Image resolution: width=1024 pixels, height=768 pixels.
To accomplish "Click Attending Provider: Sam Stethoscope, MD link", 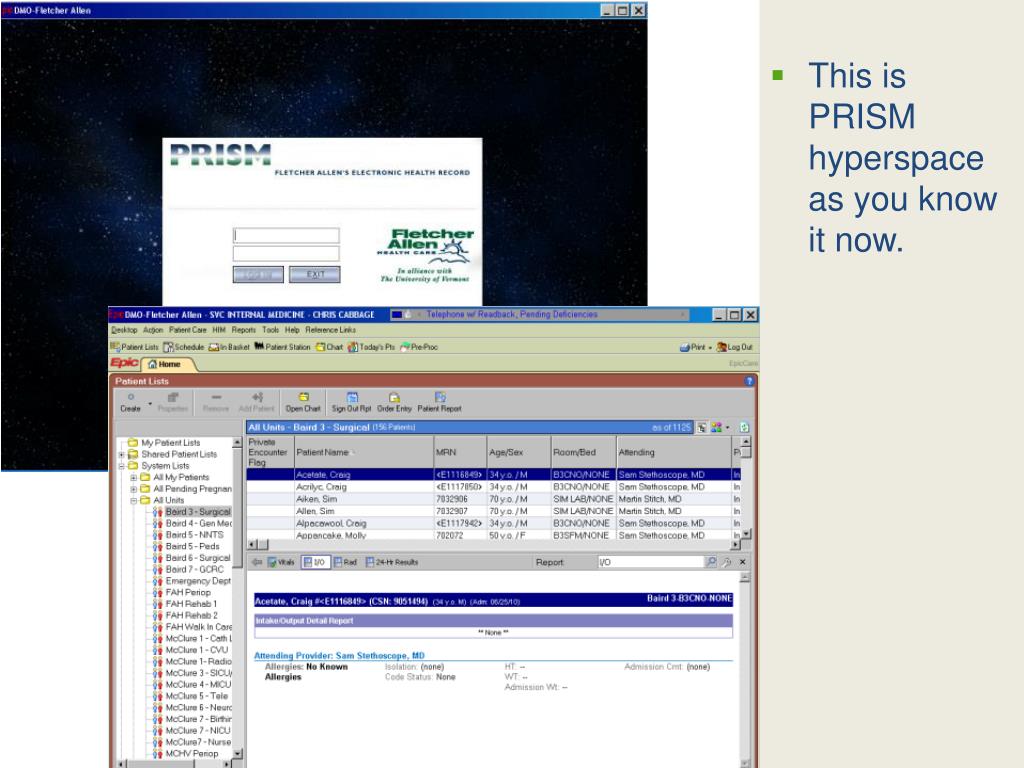I will [339, 655].
